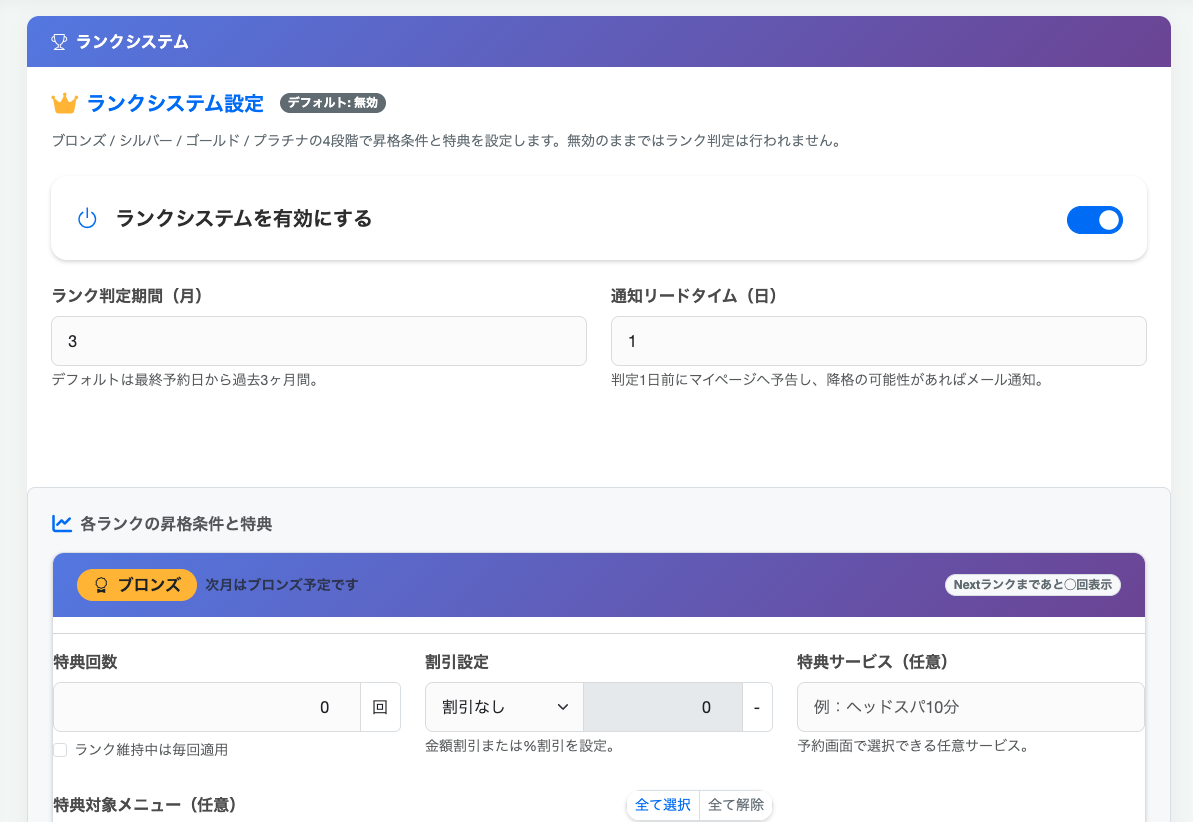This screenshot has width=1193, height=822.
Task: Click the デフォルト: 無効 badge
Action: point(332,102)
